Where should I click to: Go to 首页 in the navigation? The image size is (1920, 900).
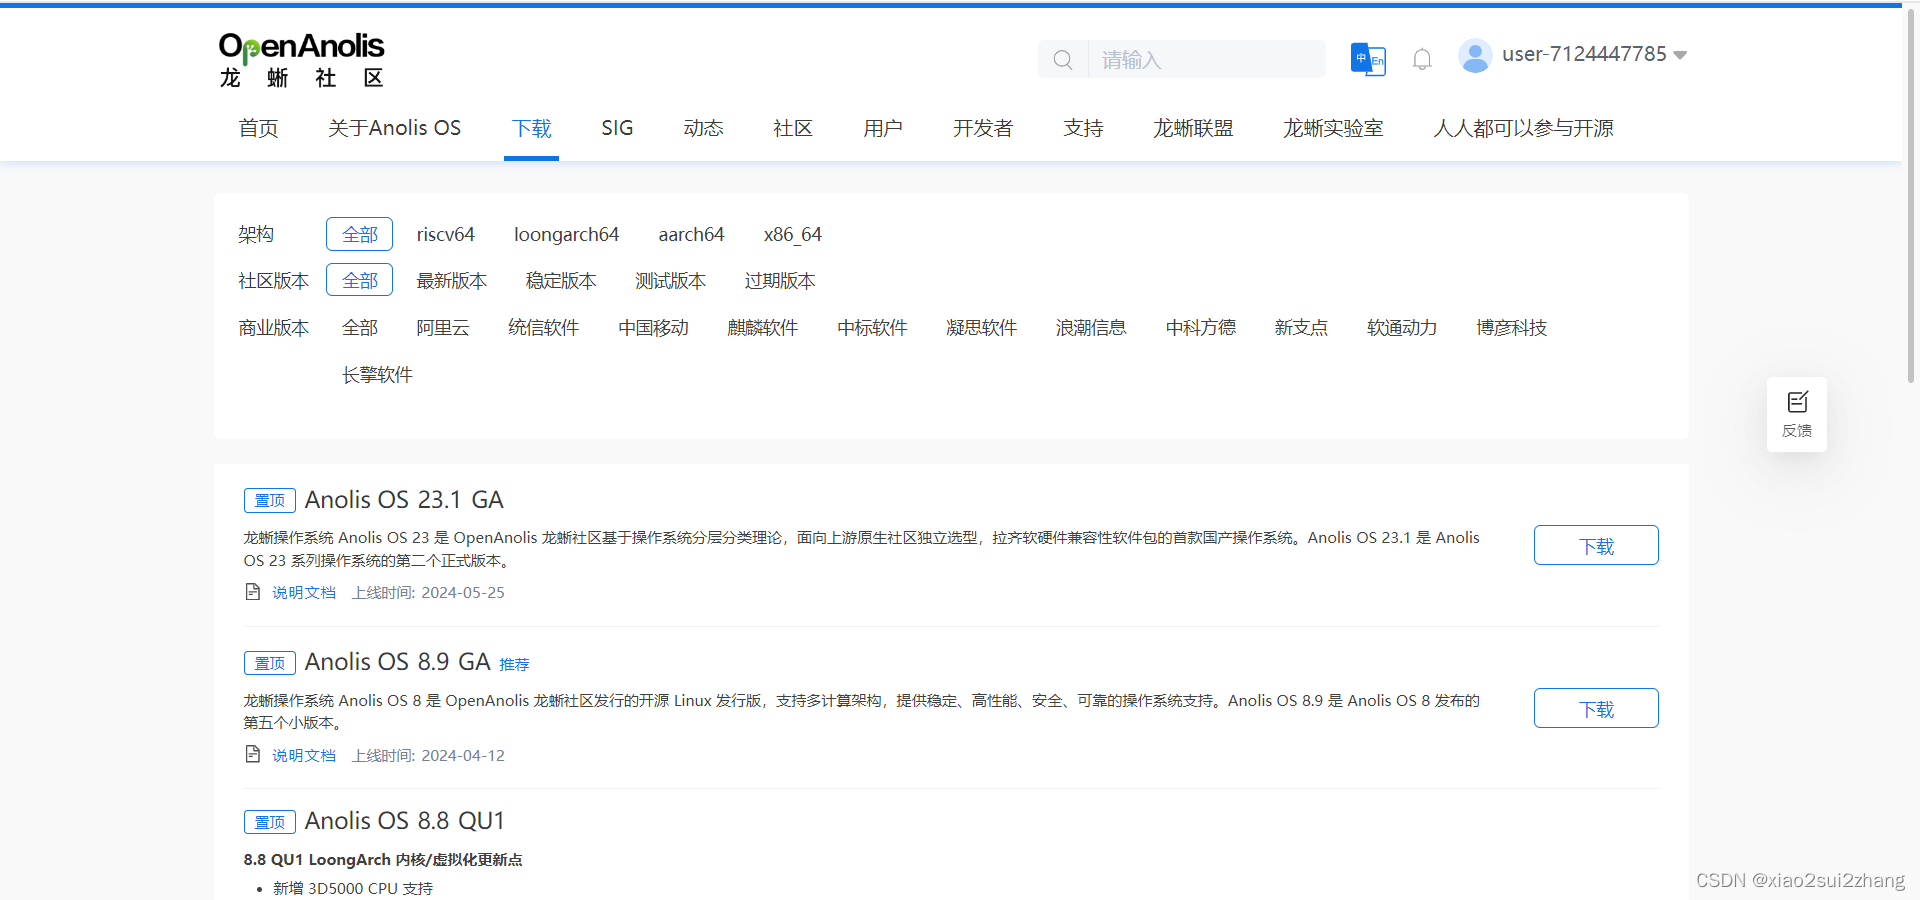[258, 128]
